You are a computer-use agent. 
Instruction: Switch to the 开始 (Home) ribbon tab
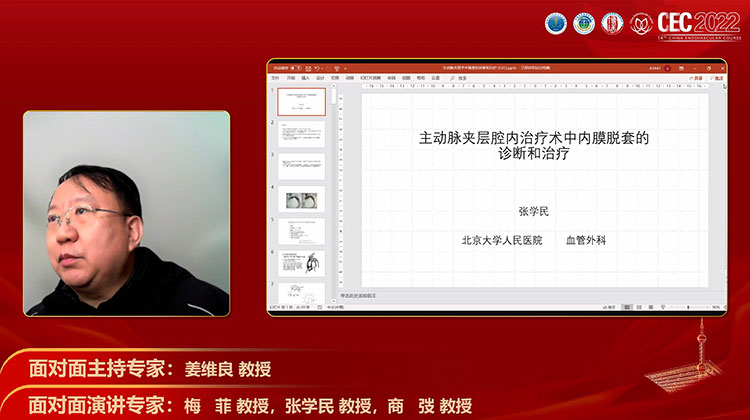coord(291,77)
